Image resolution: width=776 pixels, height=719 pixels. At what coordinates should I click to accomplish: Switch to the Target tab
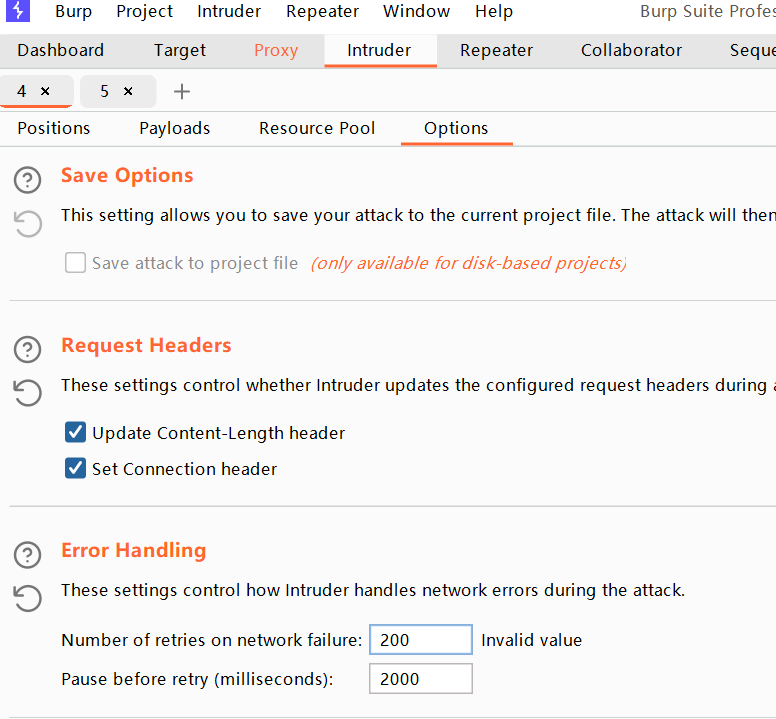click(x=180, y=50)
